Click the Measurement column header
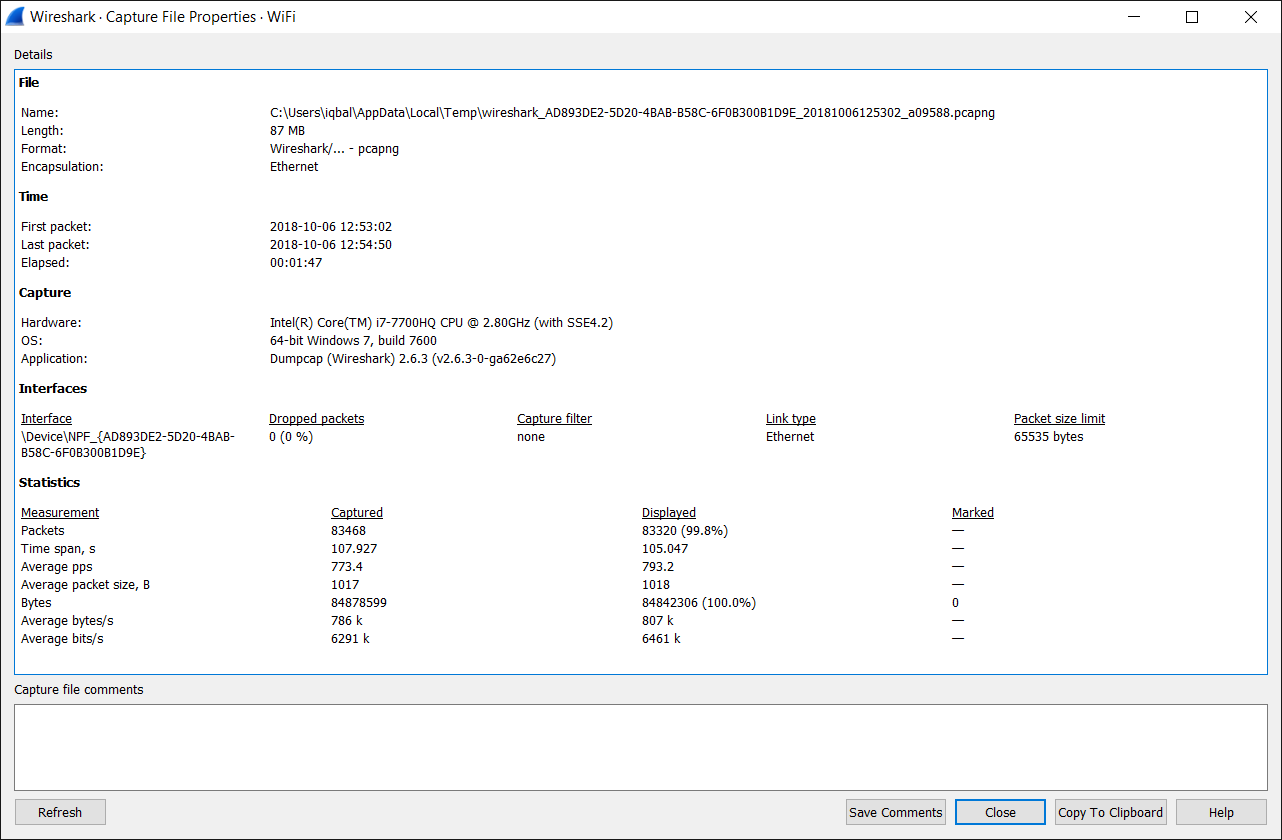 [60, 513]
